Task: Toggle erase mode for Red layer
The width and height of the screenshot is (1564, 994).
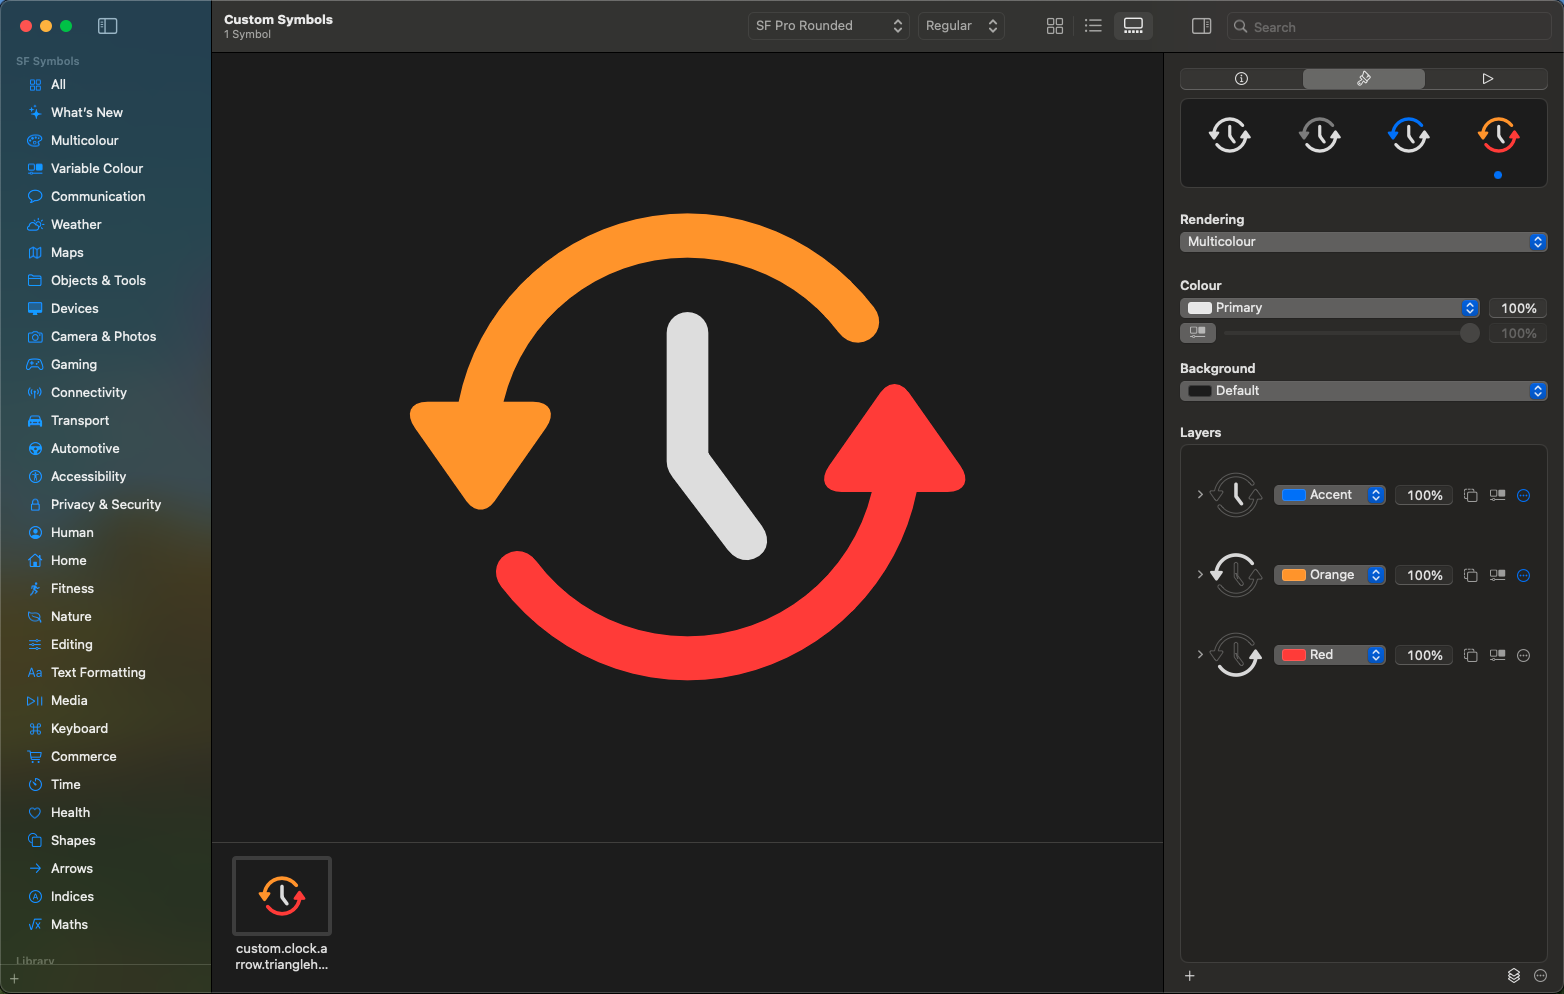Action: [1470, 655]
